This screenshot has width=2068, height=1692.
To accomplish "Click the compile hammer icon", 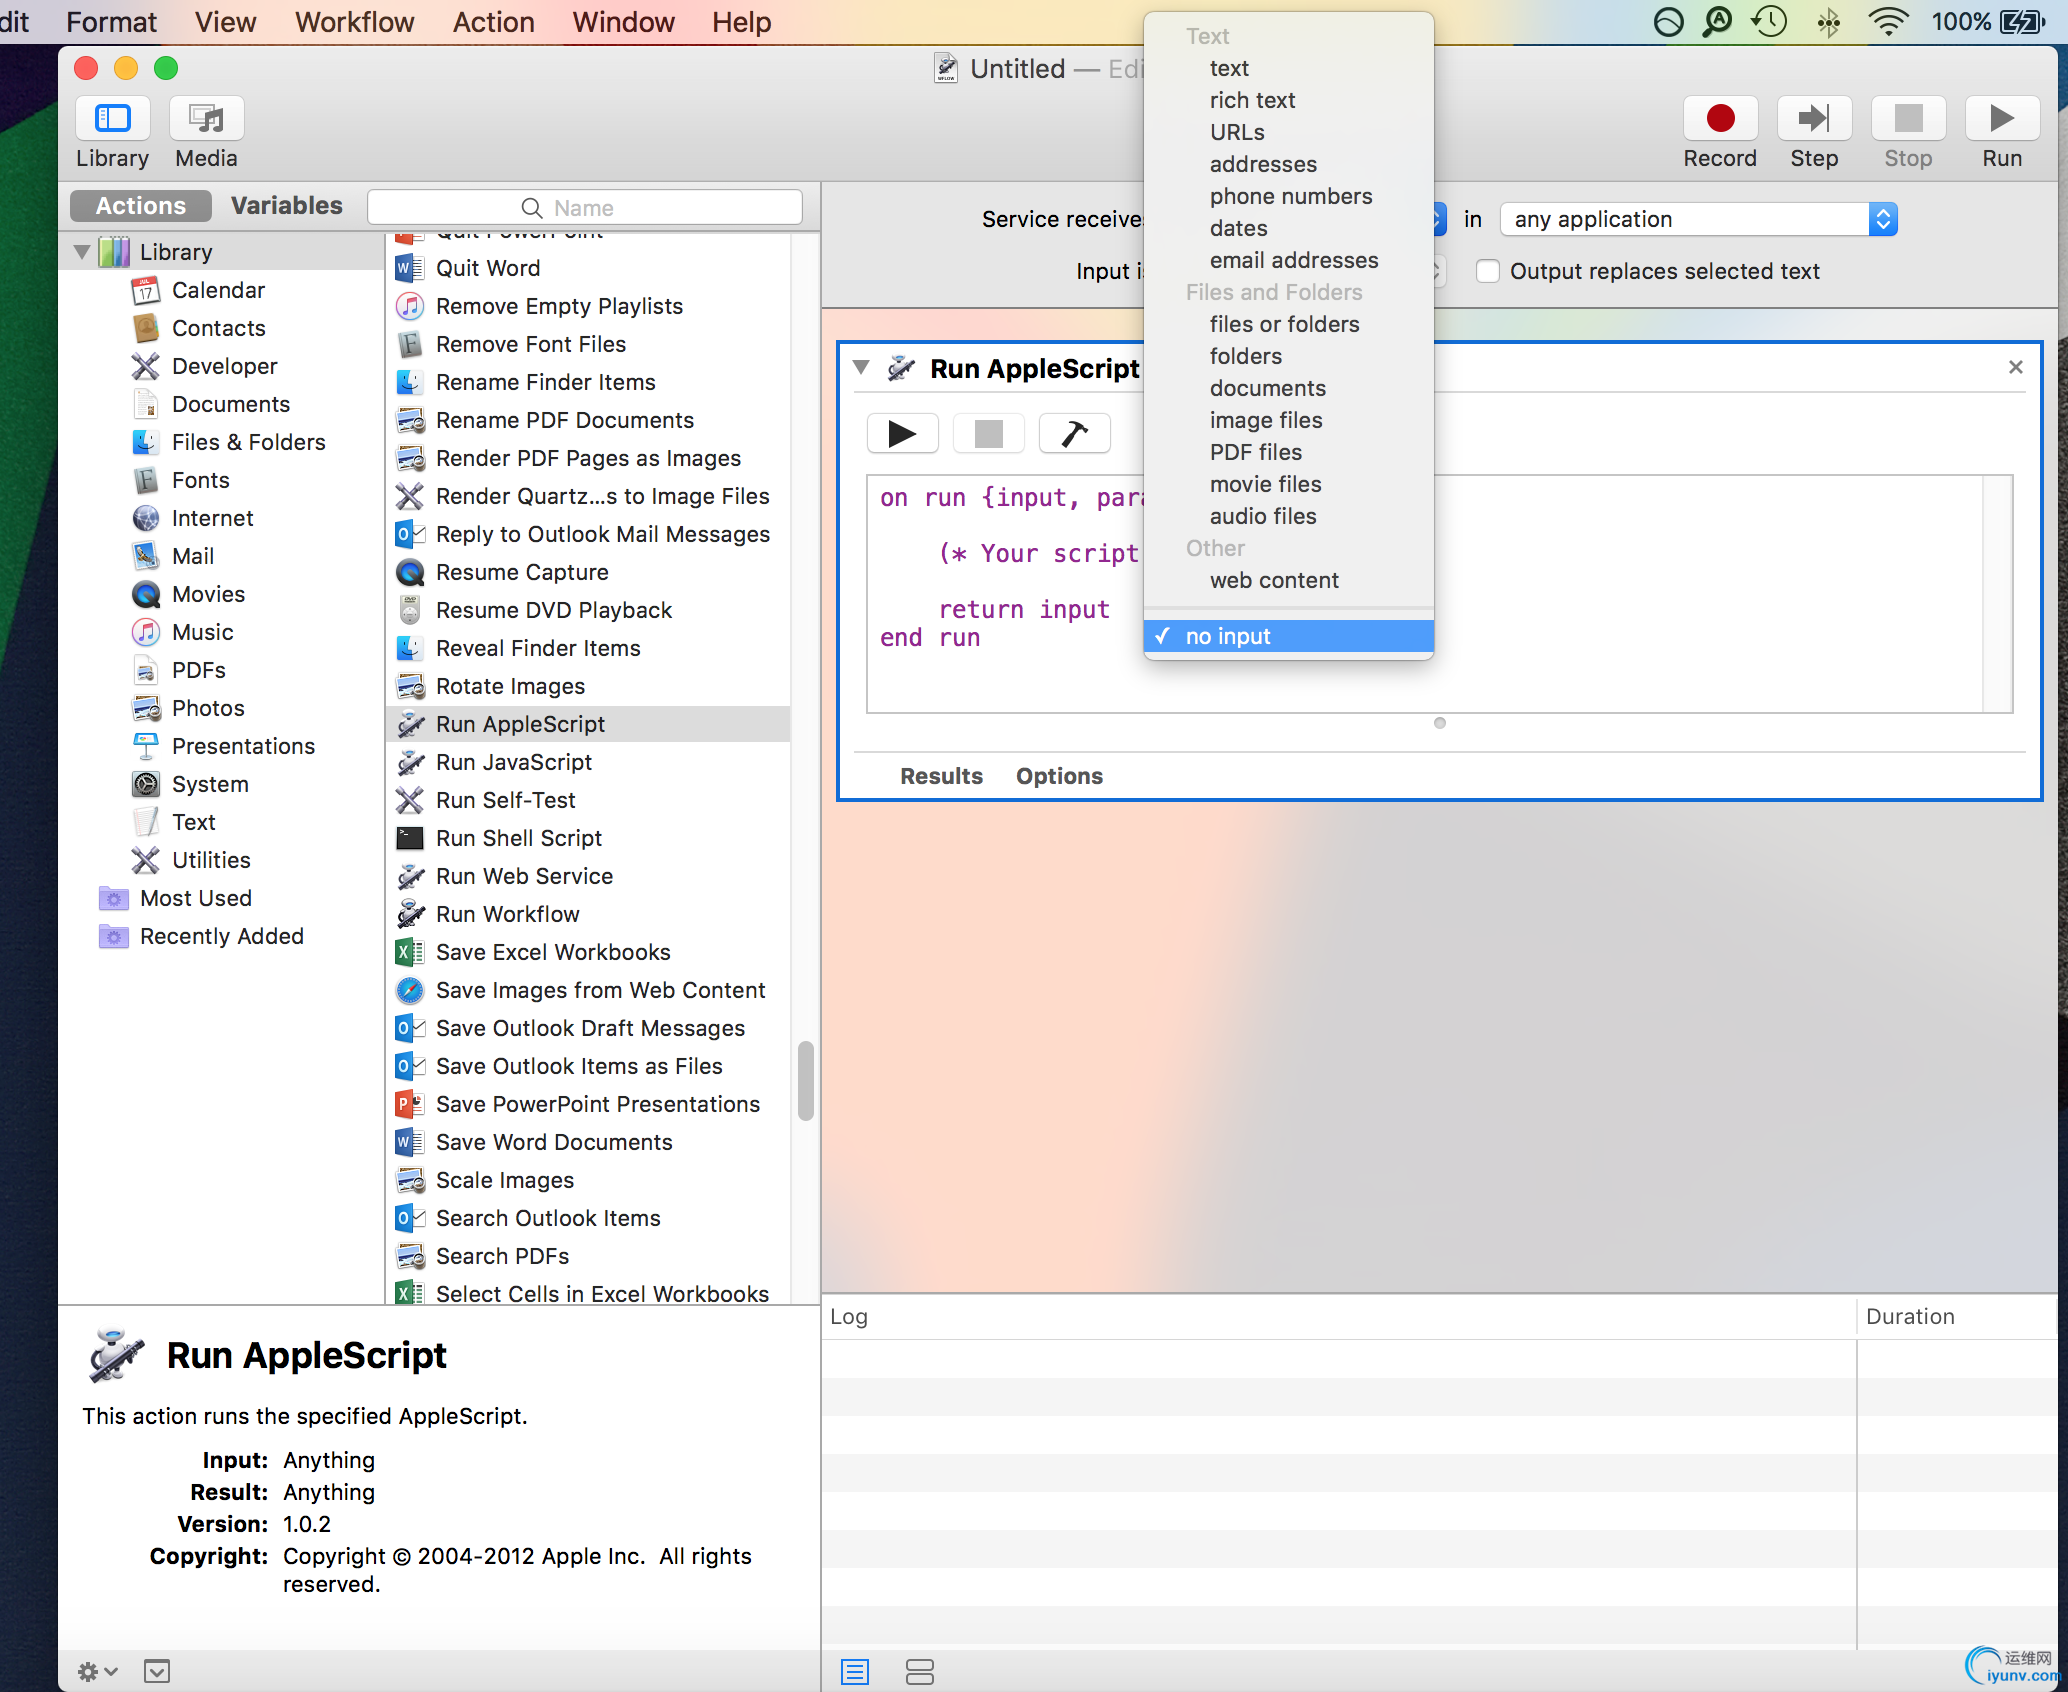I will (1074, 434).
